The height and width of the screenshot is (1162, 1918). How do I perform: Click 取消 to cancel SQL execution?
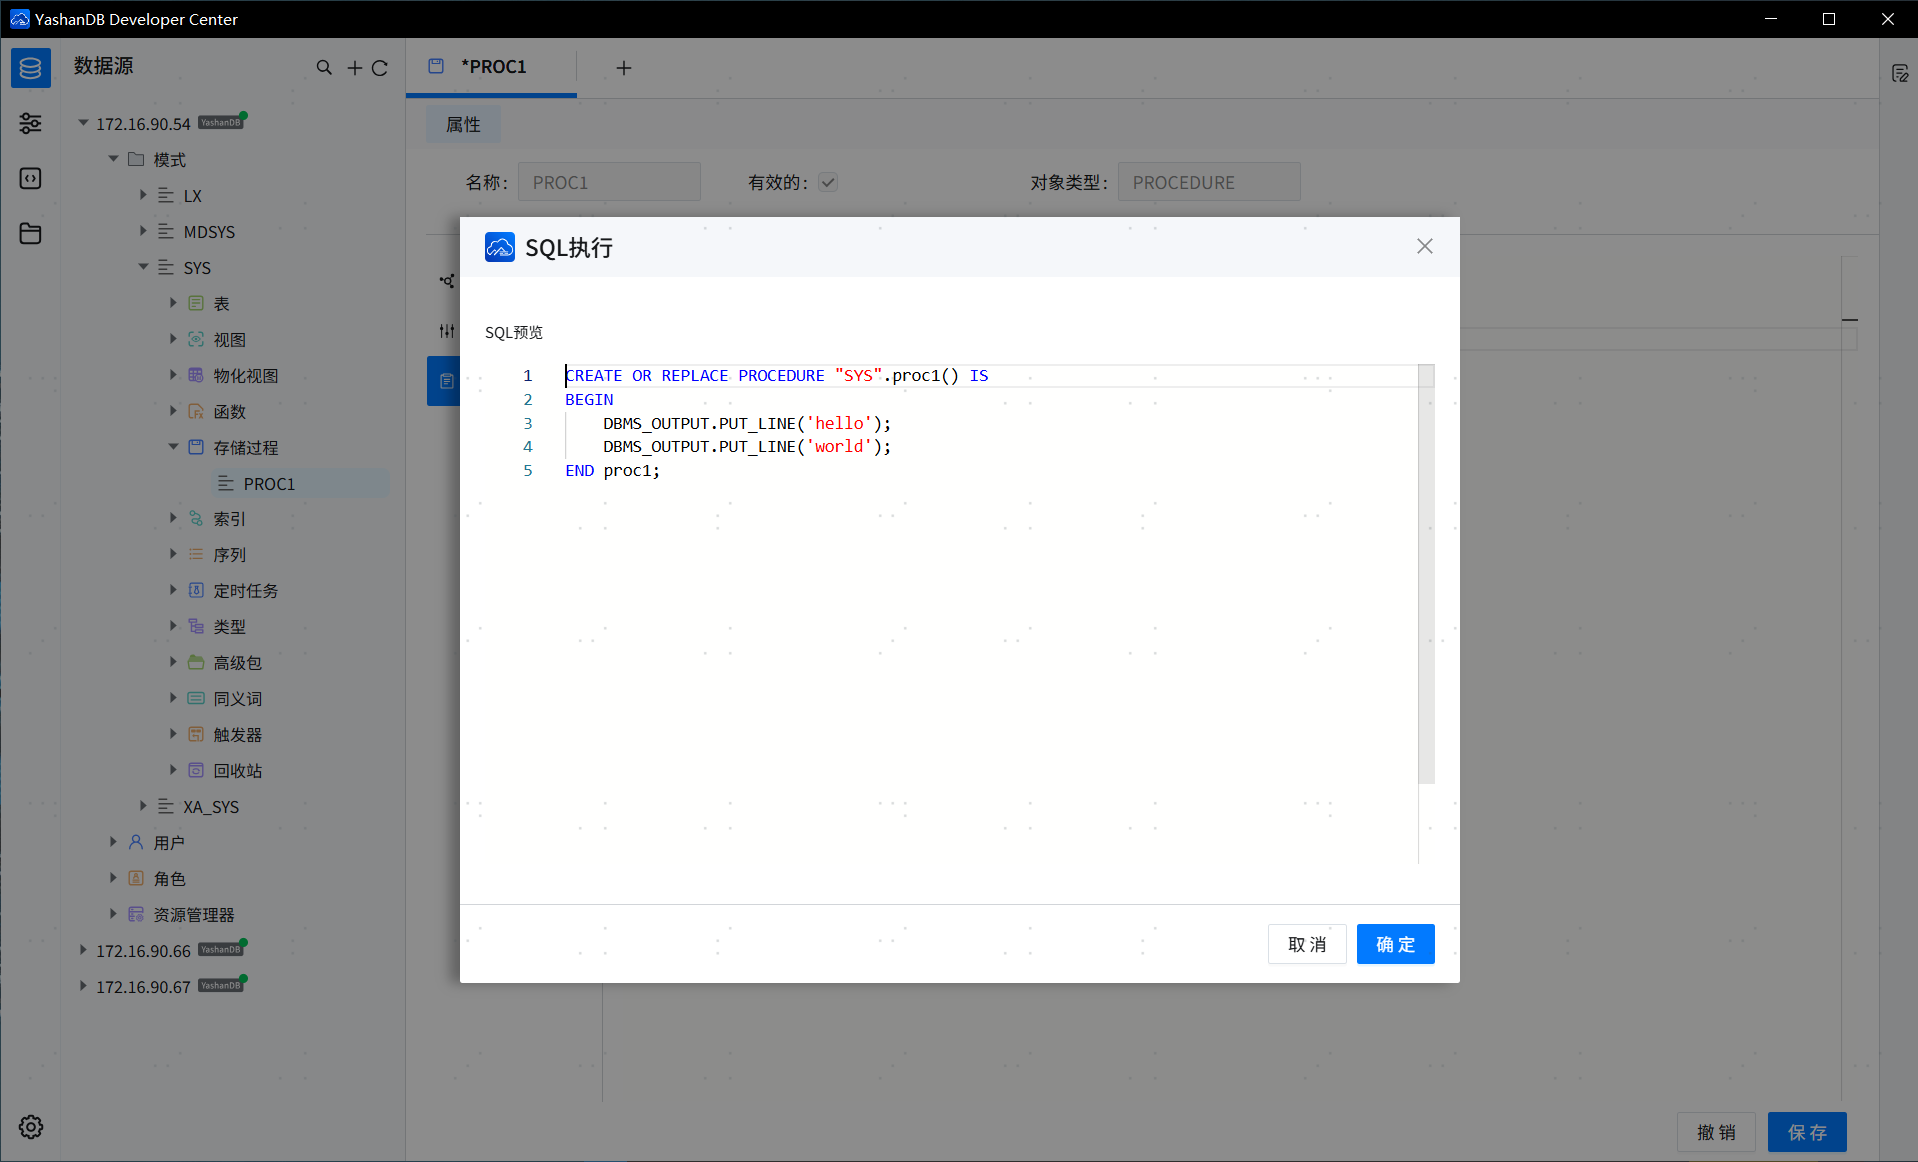(x=1306, y=944)
